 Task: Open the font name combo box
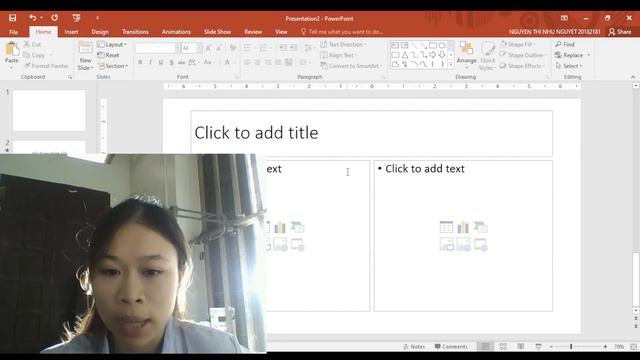[158, 48]
